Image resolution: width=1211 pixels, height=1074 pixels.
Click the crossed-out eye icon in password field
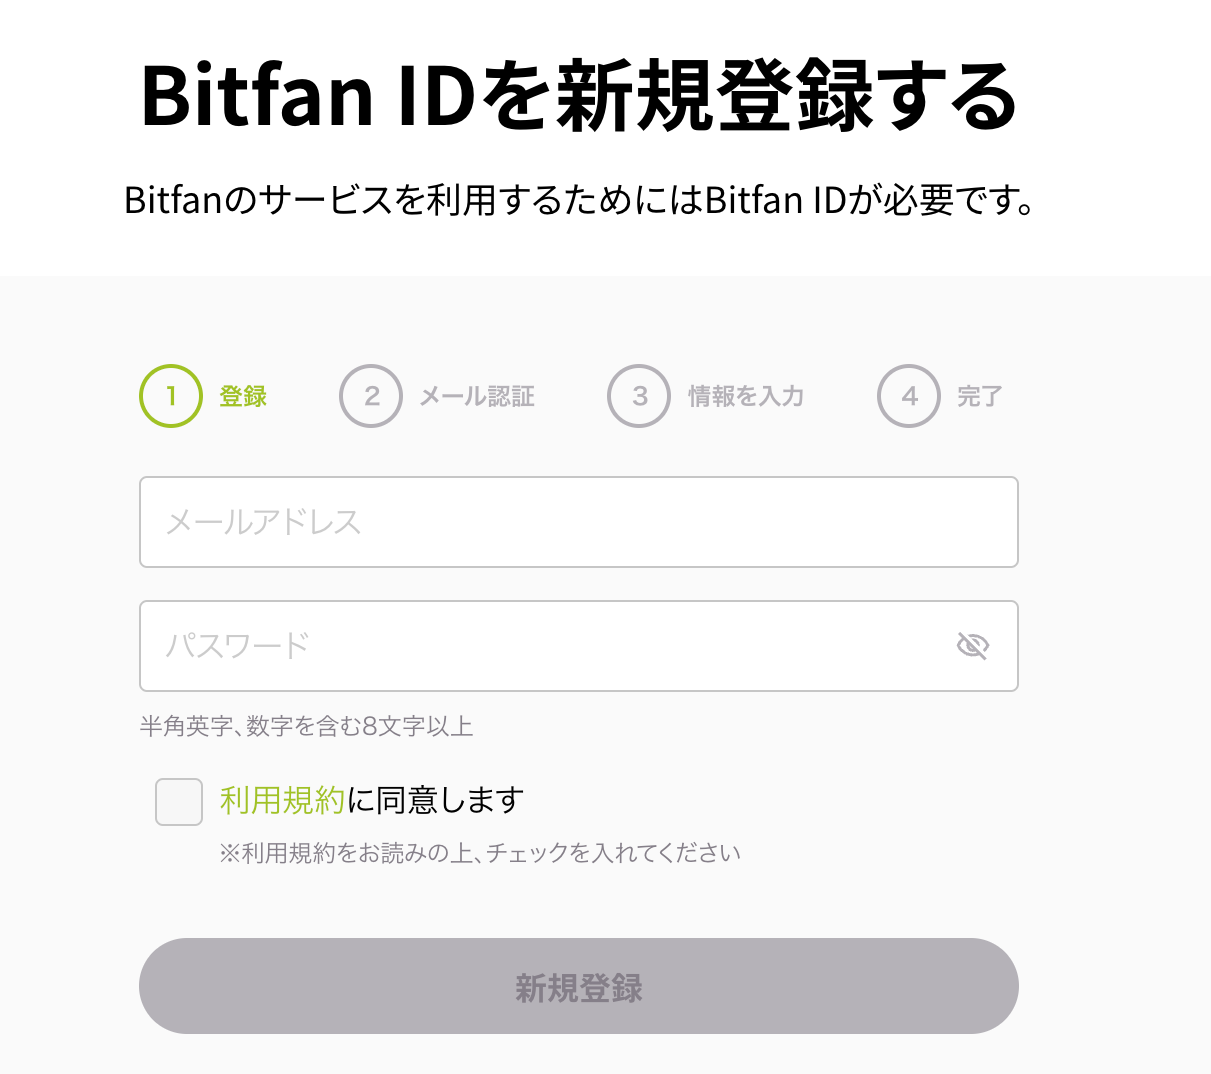pos(973,646)
